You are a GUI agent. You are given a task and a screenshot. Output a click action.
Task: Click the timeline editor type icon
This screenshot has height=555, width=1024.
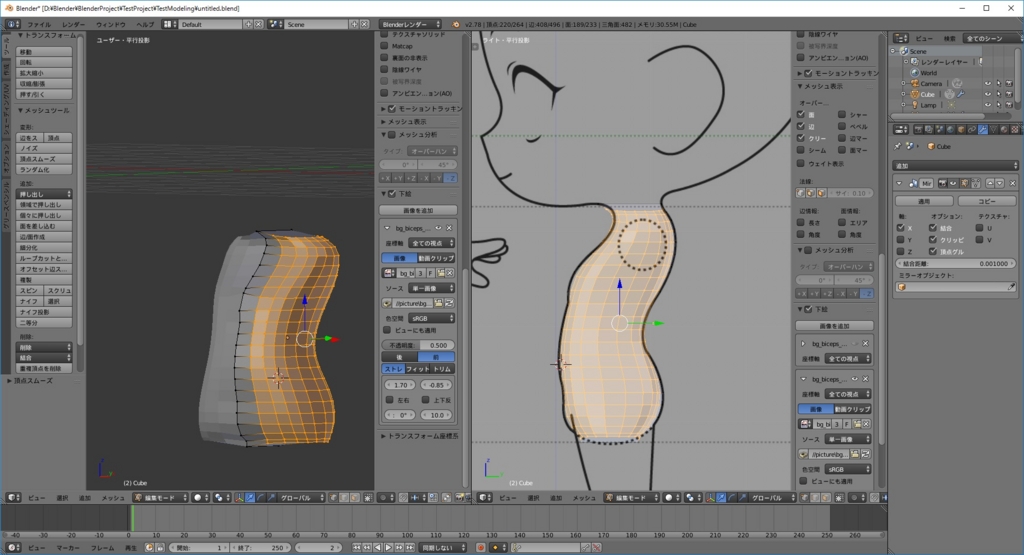click(x=12, y=547)
